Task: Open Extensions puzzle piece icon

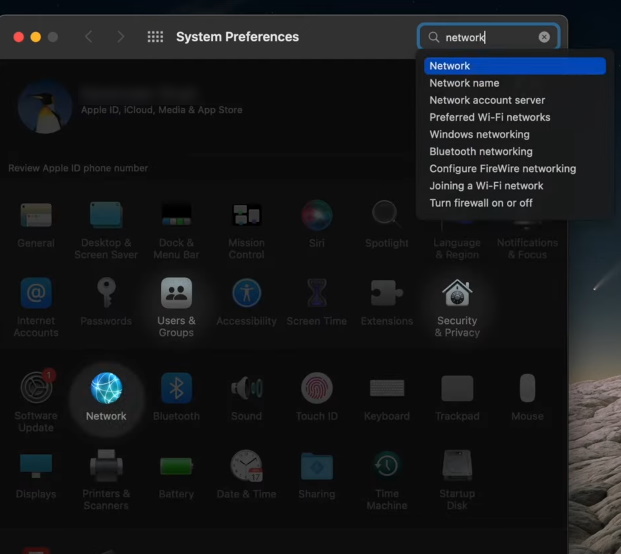Action: (387, 293)
